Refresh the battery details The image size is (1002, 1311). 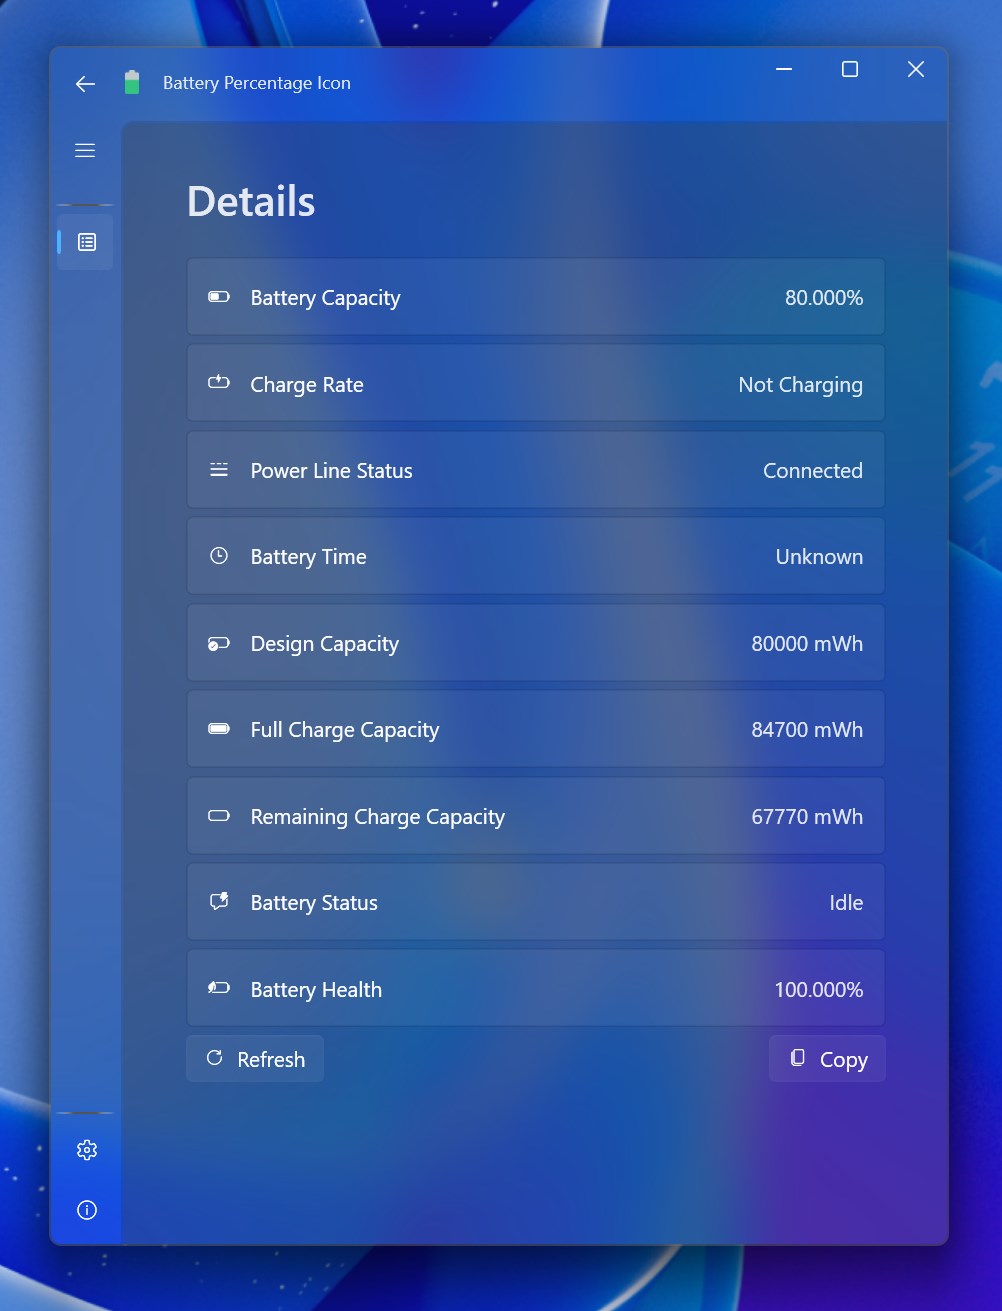pyautogui.click(x=255, y=1059)
